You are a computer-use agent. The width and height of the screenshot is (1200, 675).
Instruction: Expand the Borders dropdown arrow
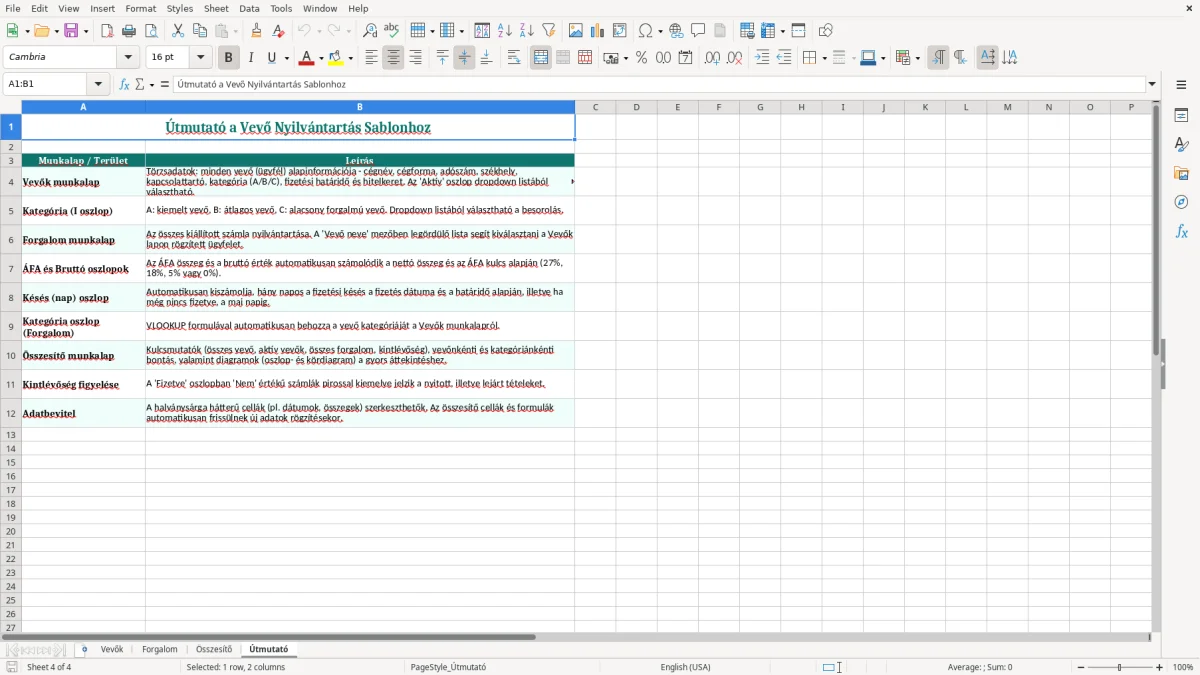point(823,58)
